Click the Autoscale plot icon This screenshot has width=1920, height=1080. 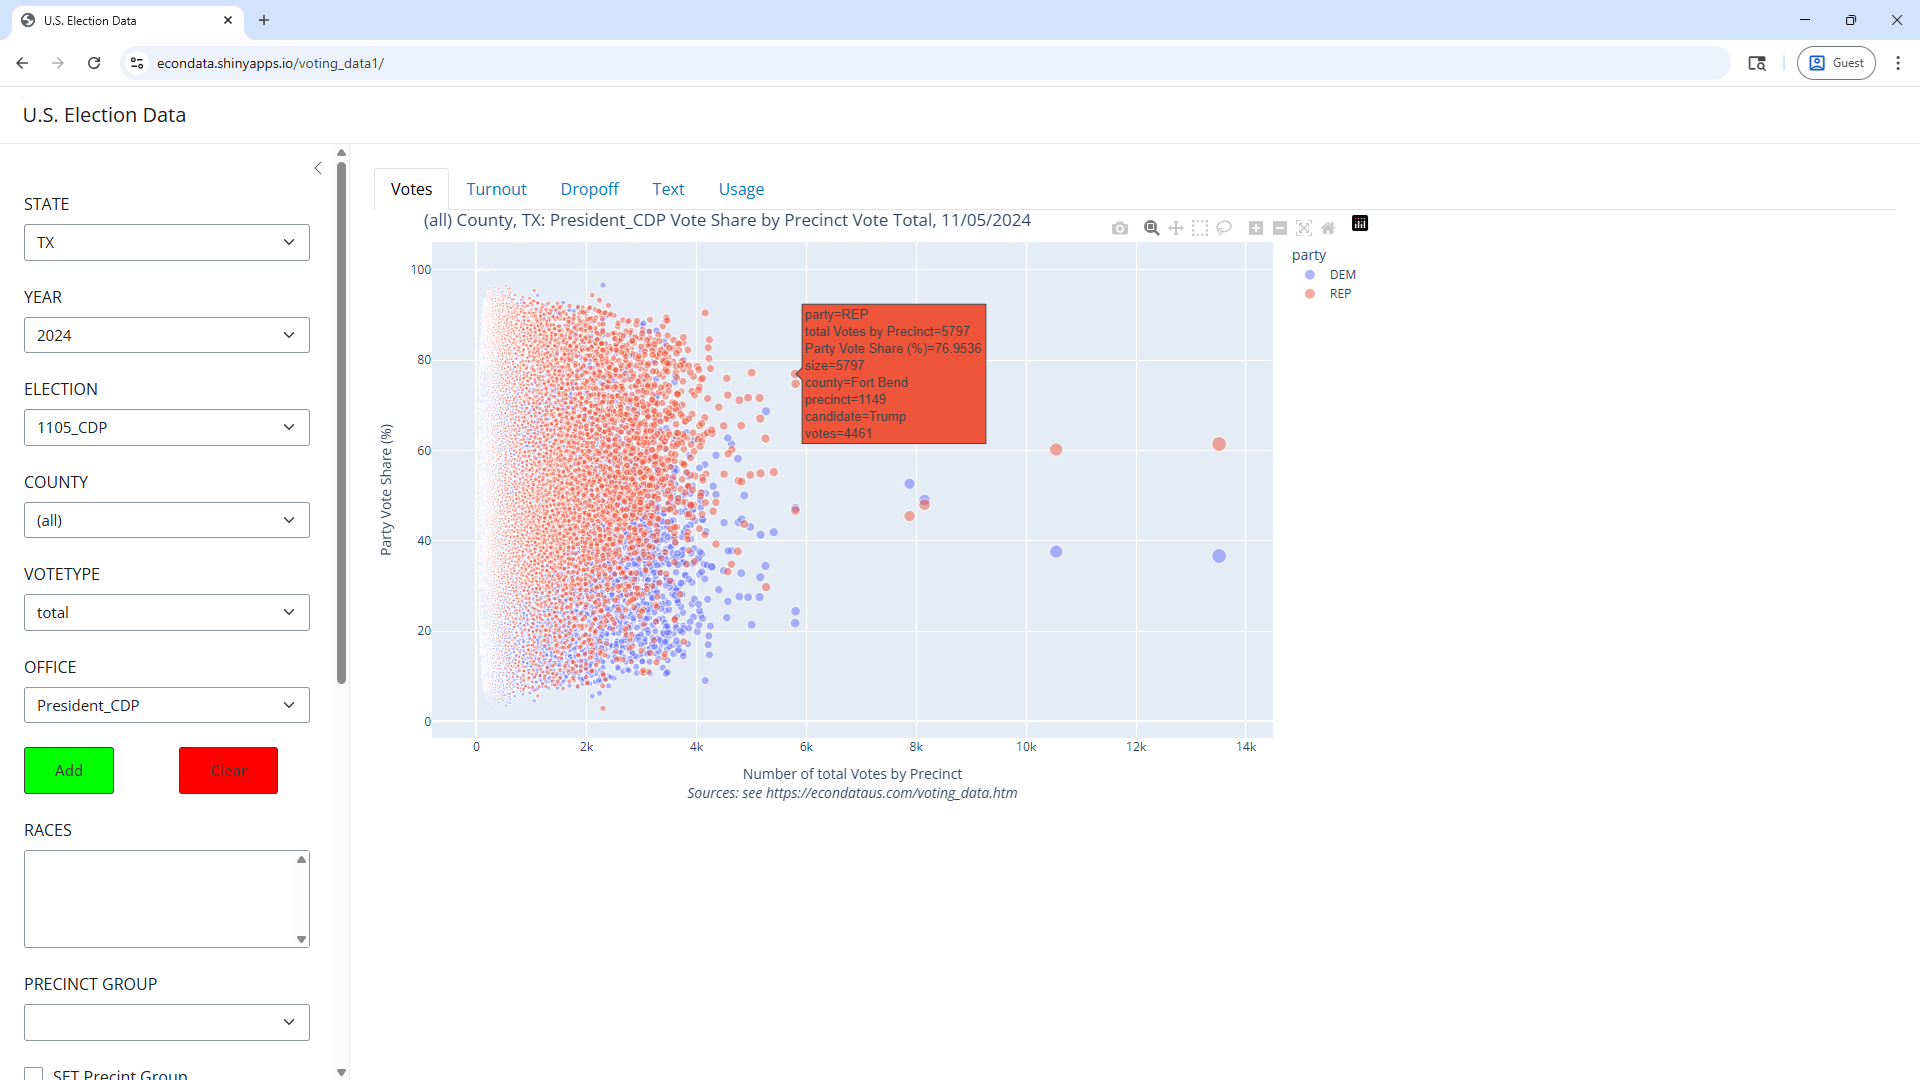coord(1304,228)
